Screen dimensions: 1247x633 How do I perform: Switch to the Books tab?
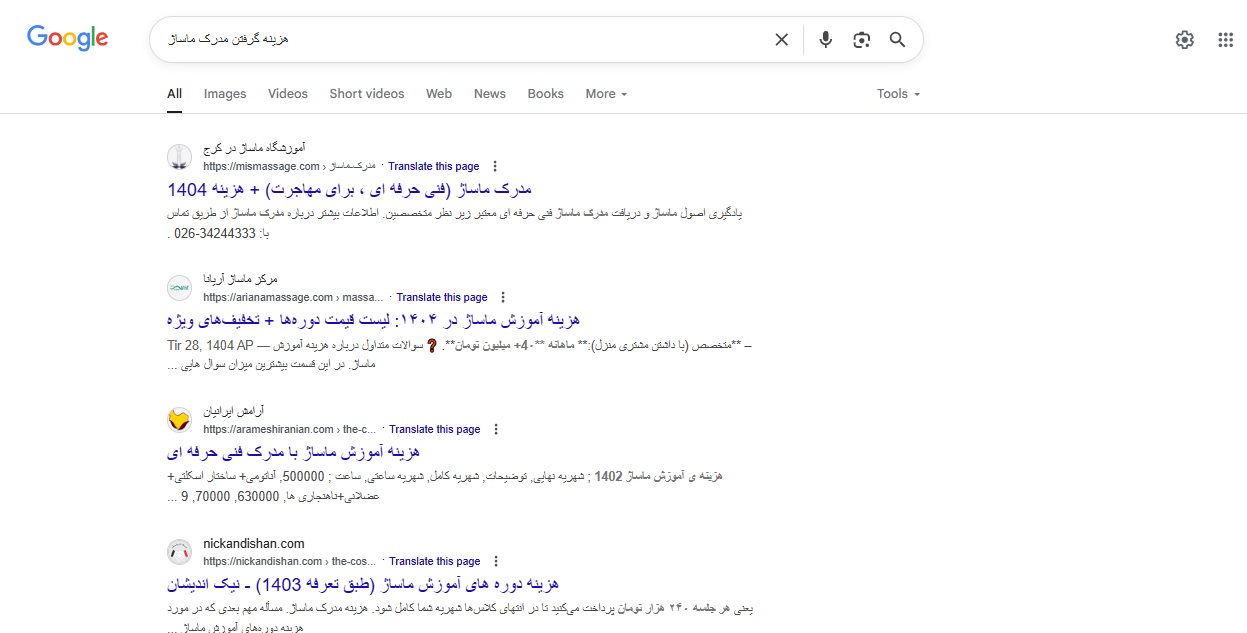pos(546,94)
